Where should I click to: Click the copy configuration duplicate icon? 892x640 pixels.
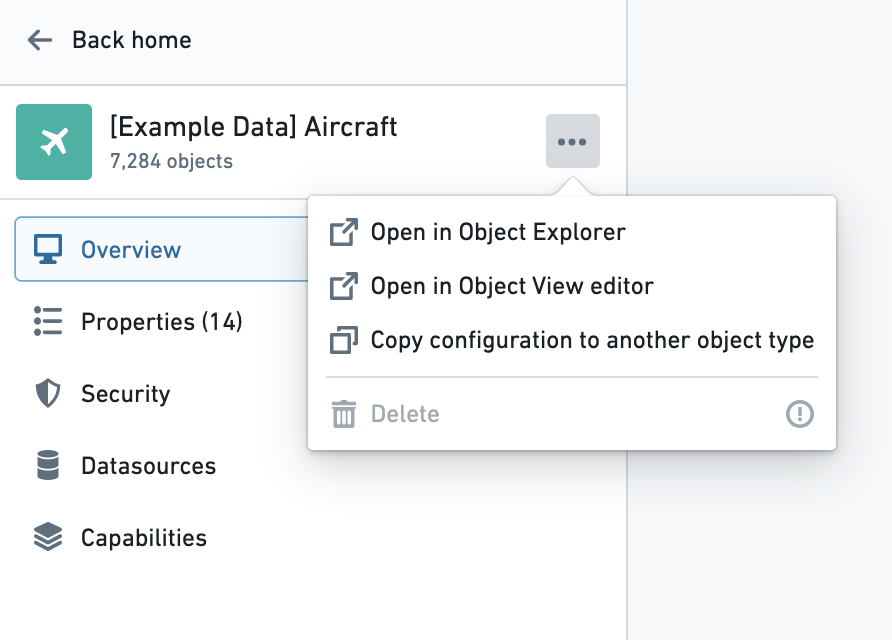[x=344, y=340]
